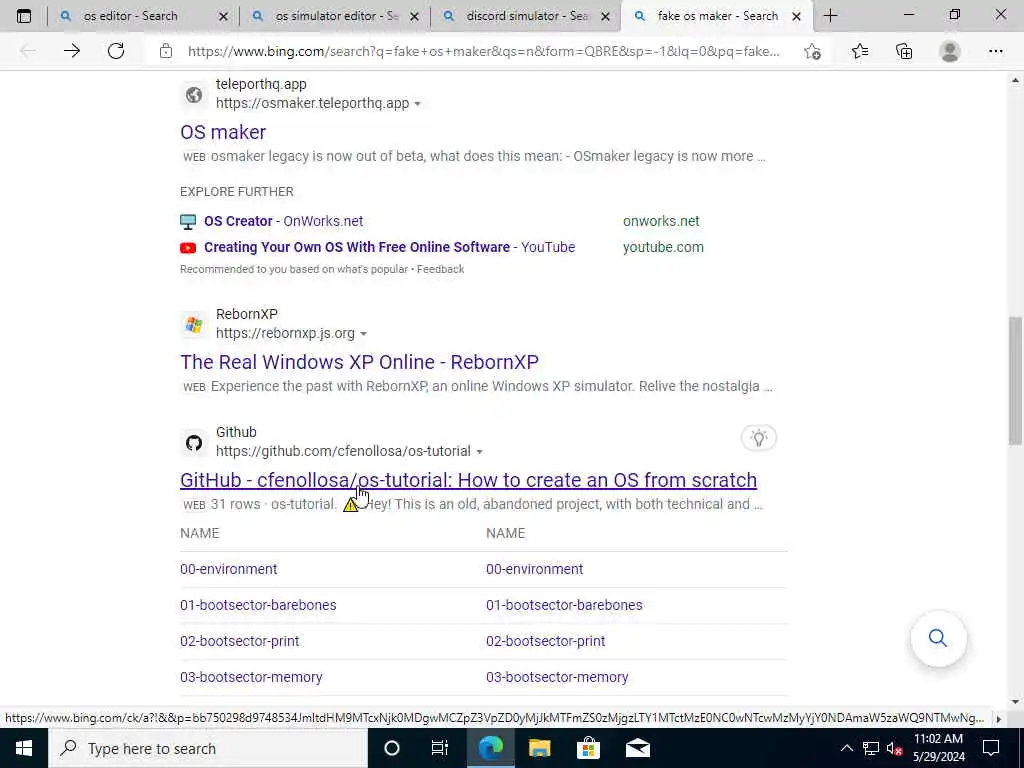Click the address bar URL field
The image size is (1024, 768).
(483, 51)
